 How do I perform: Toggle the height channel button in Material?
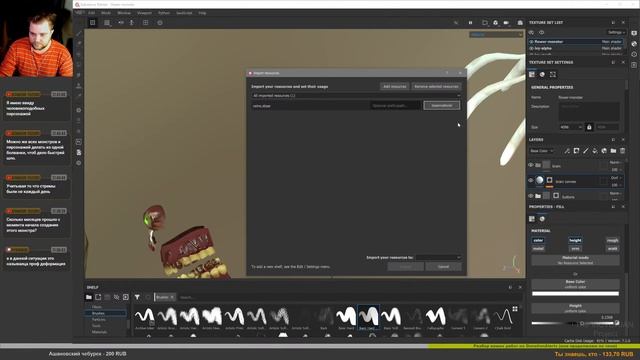(575, 240)
